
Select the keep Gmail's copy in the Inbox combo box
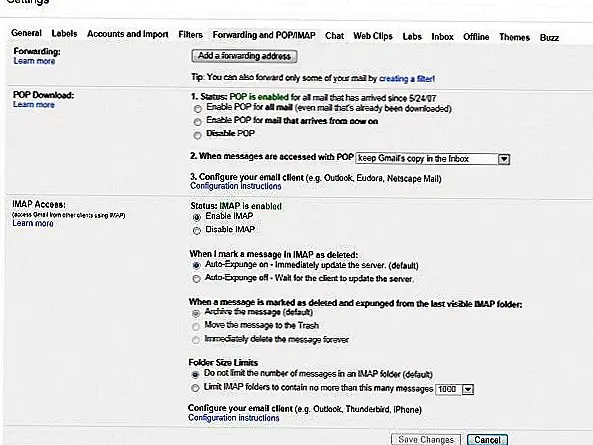[433, 159]
